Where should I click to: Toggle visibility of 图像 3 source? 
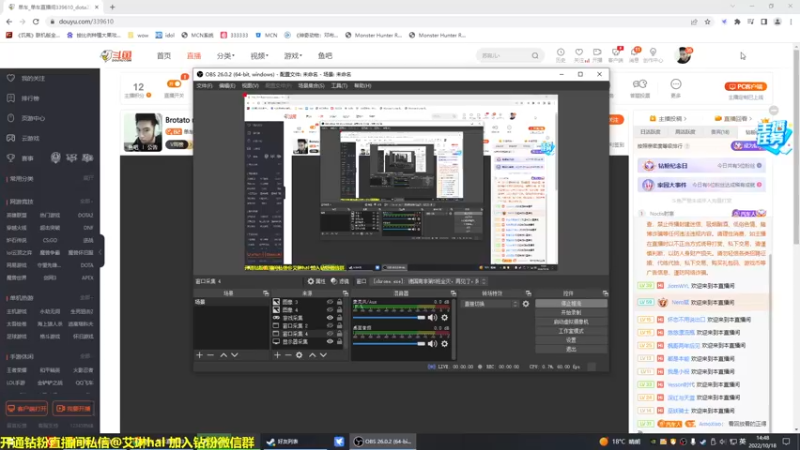click(x=330, y=302)
